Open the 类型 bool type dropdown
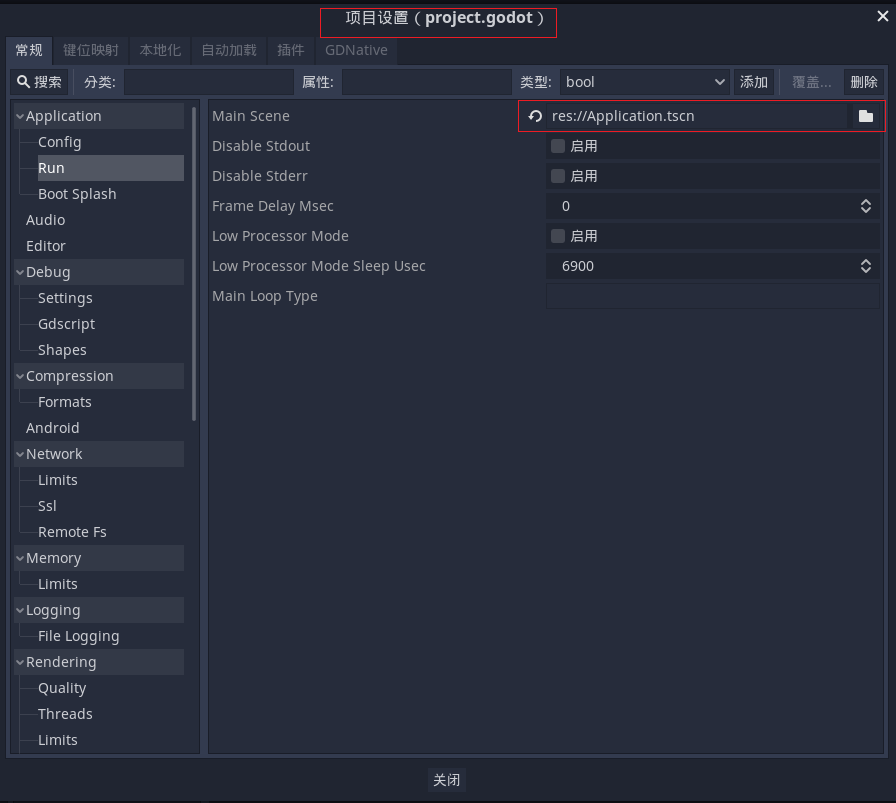 (645, 82)
